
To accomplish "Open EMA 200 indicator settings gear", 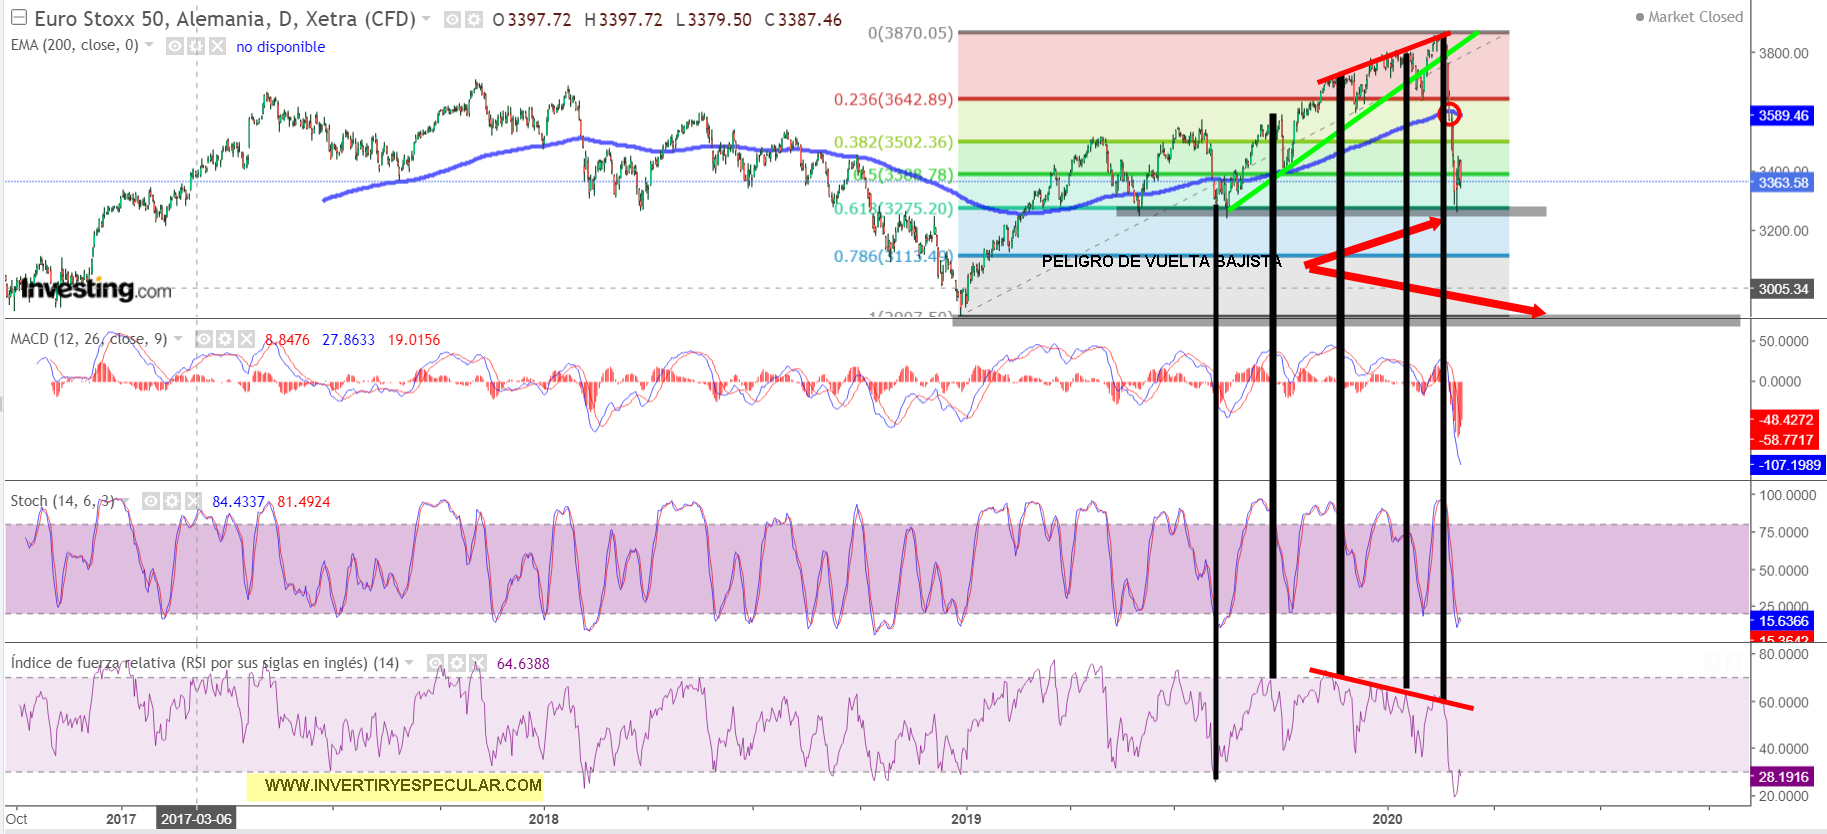I will pyautogui.click(x=196, y=46).
